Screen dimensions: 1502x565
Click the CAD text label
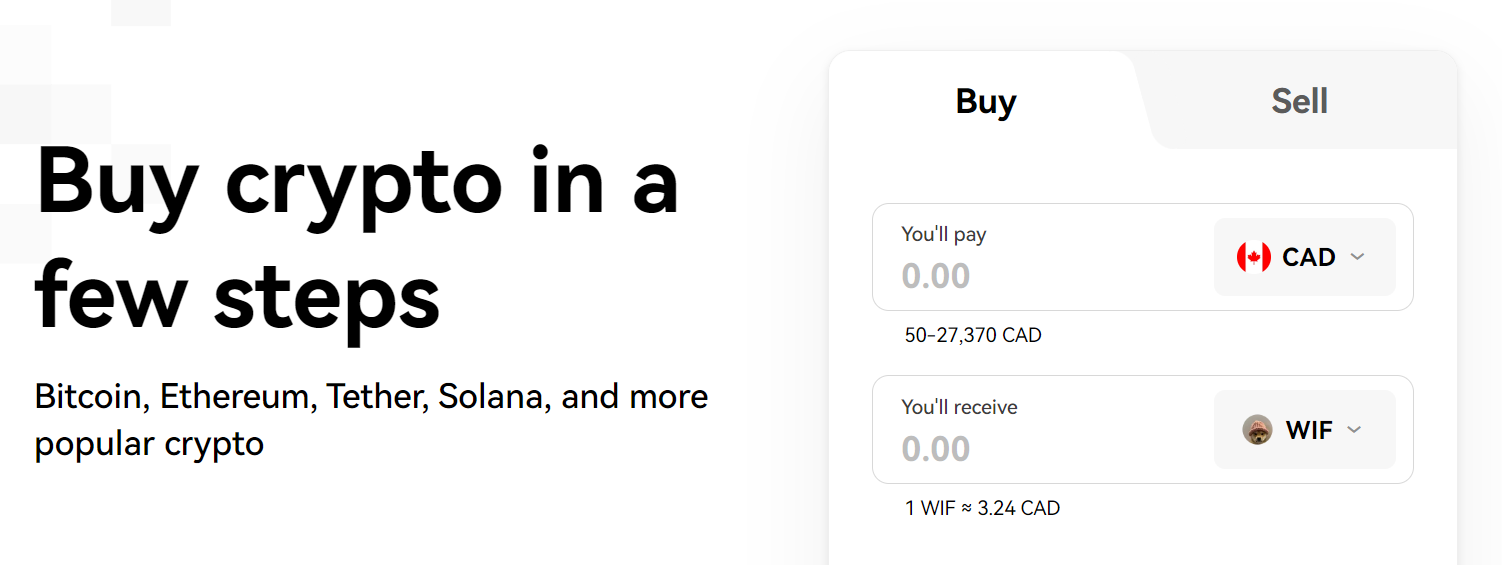click(x=1309, y=257)
